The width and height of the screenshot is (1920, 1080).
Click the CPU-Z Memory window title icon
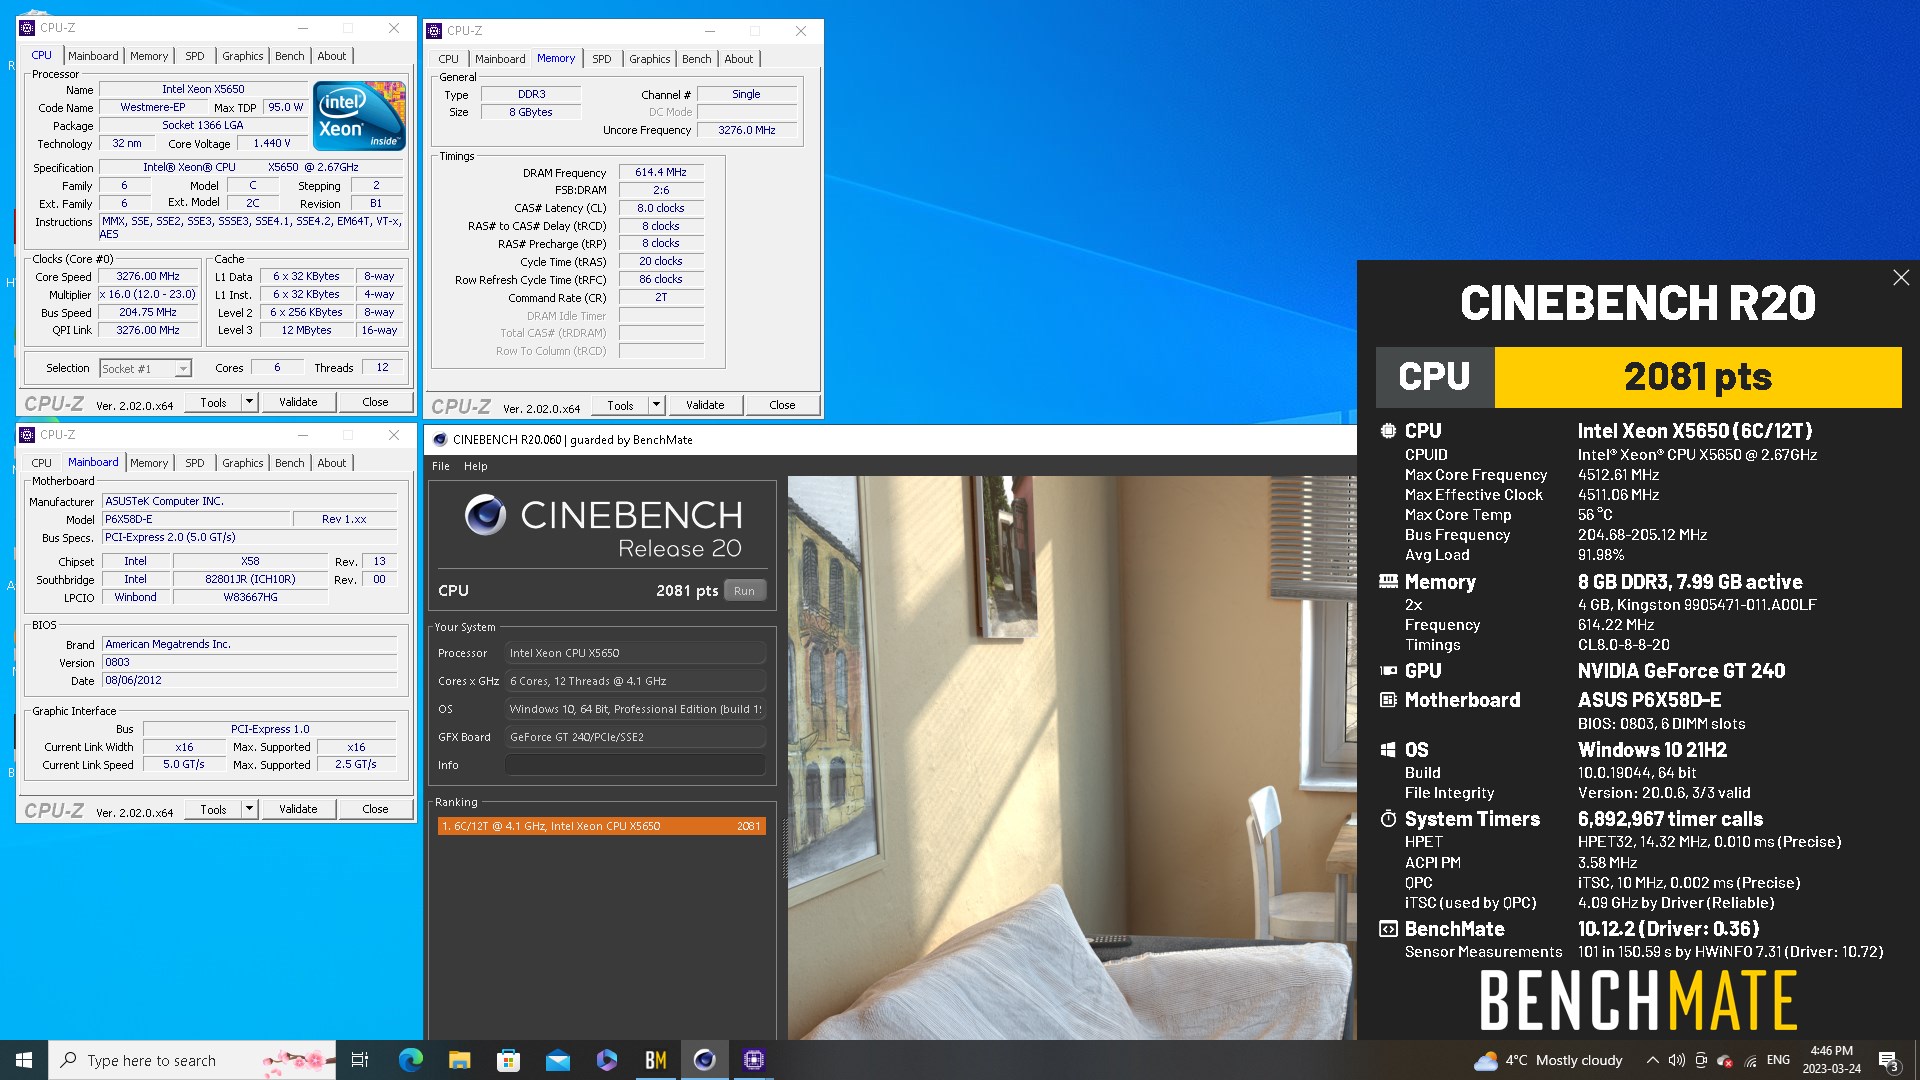pos(434,31)
